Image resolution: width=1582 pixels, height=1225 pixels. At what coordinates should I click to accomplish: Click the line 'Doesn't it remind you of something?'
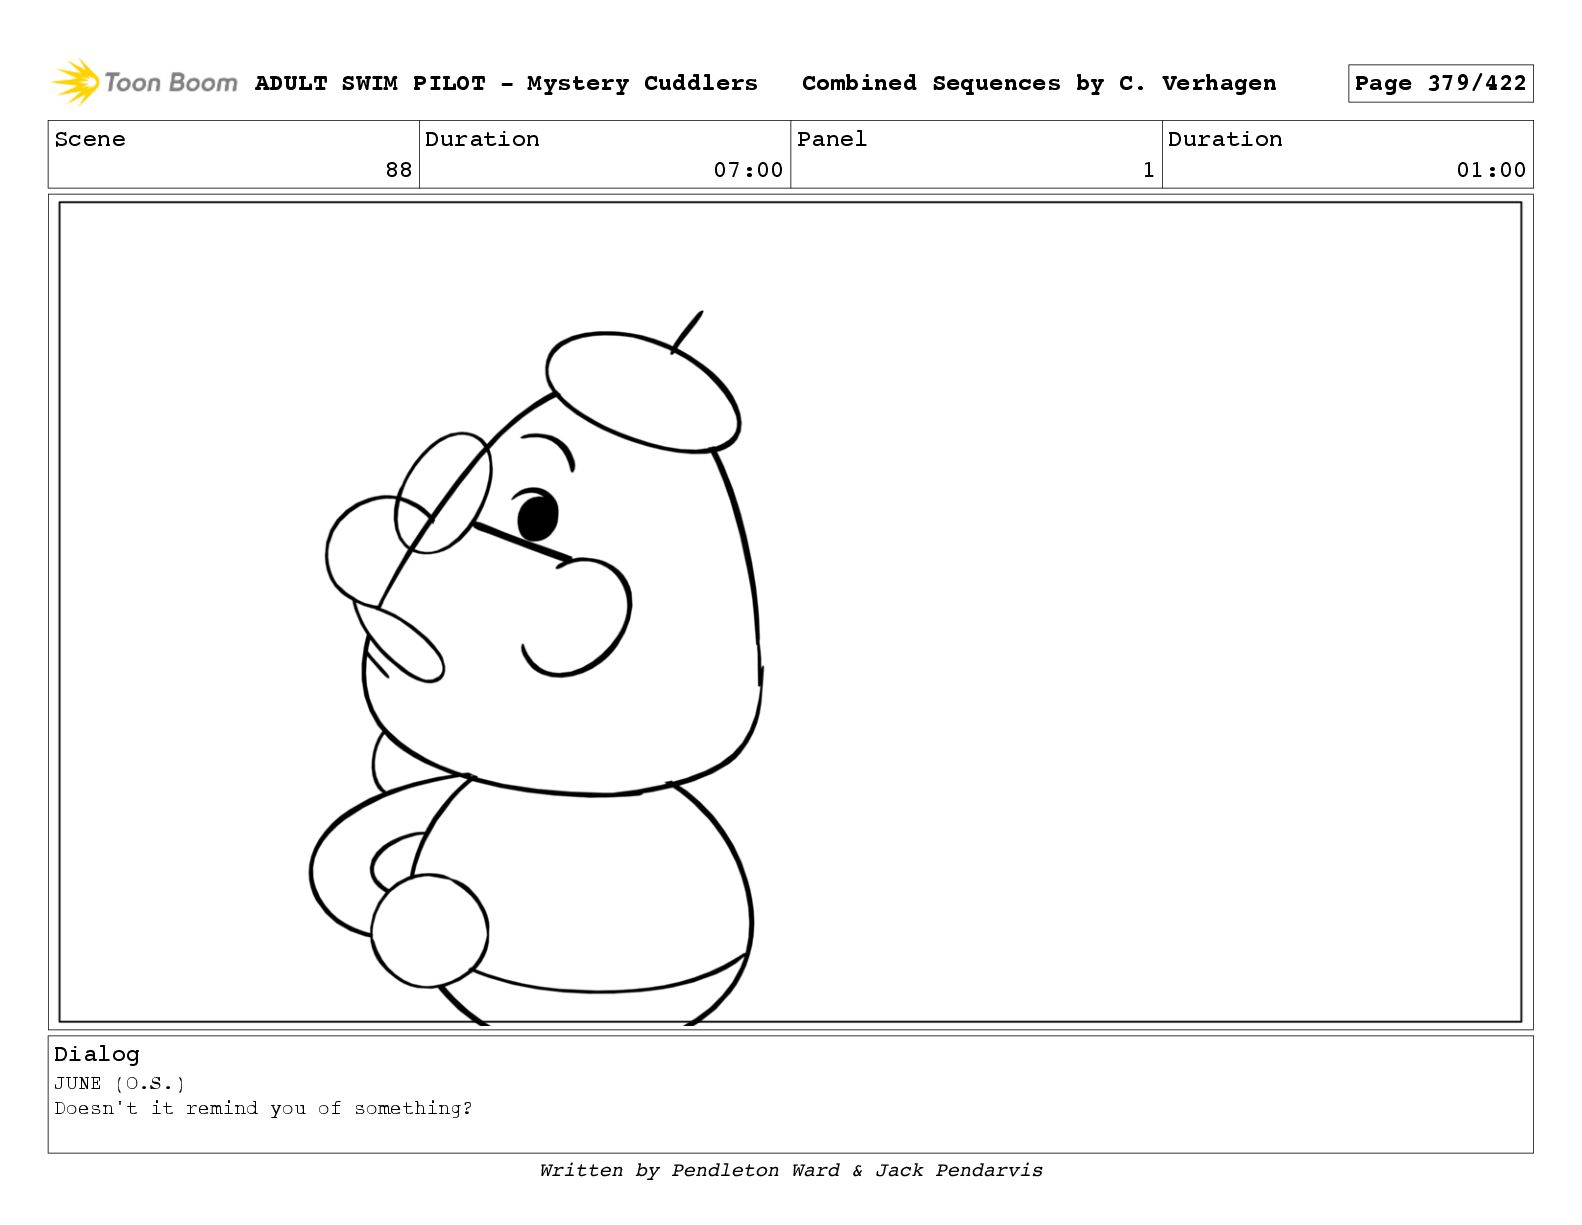click(263, 1108)
